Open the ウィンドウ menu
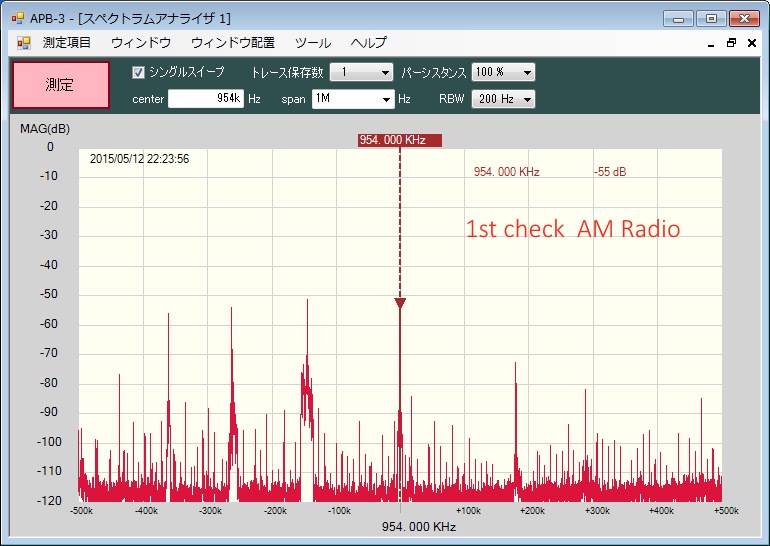The height and width of the screenshot is (546, 770). pos(141,43)
